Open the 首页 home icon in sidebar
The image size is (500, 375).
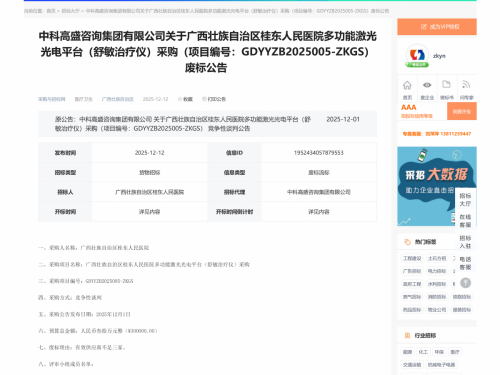(x=407, y=85)
